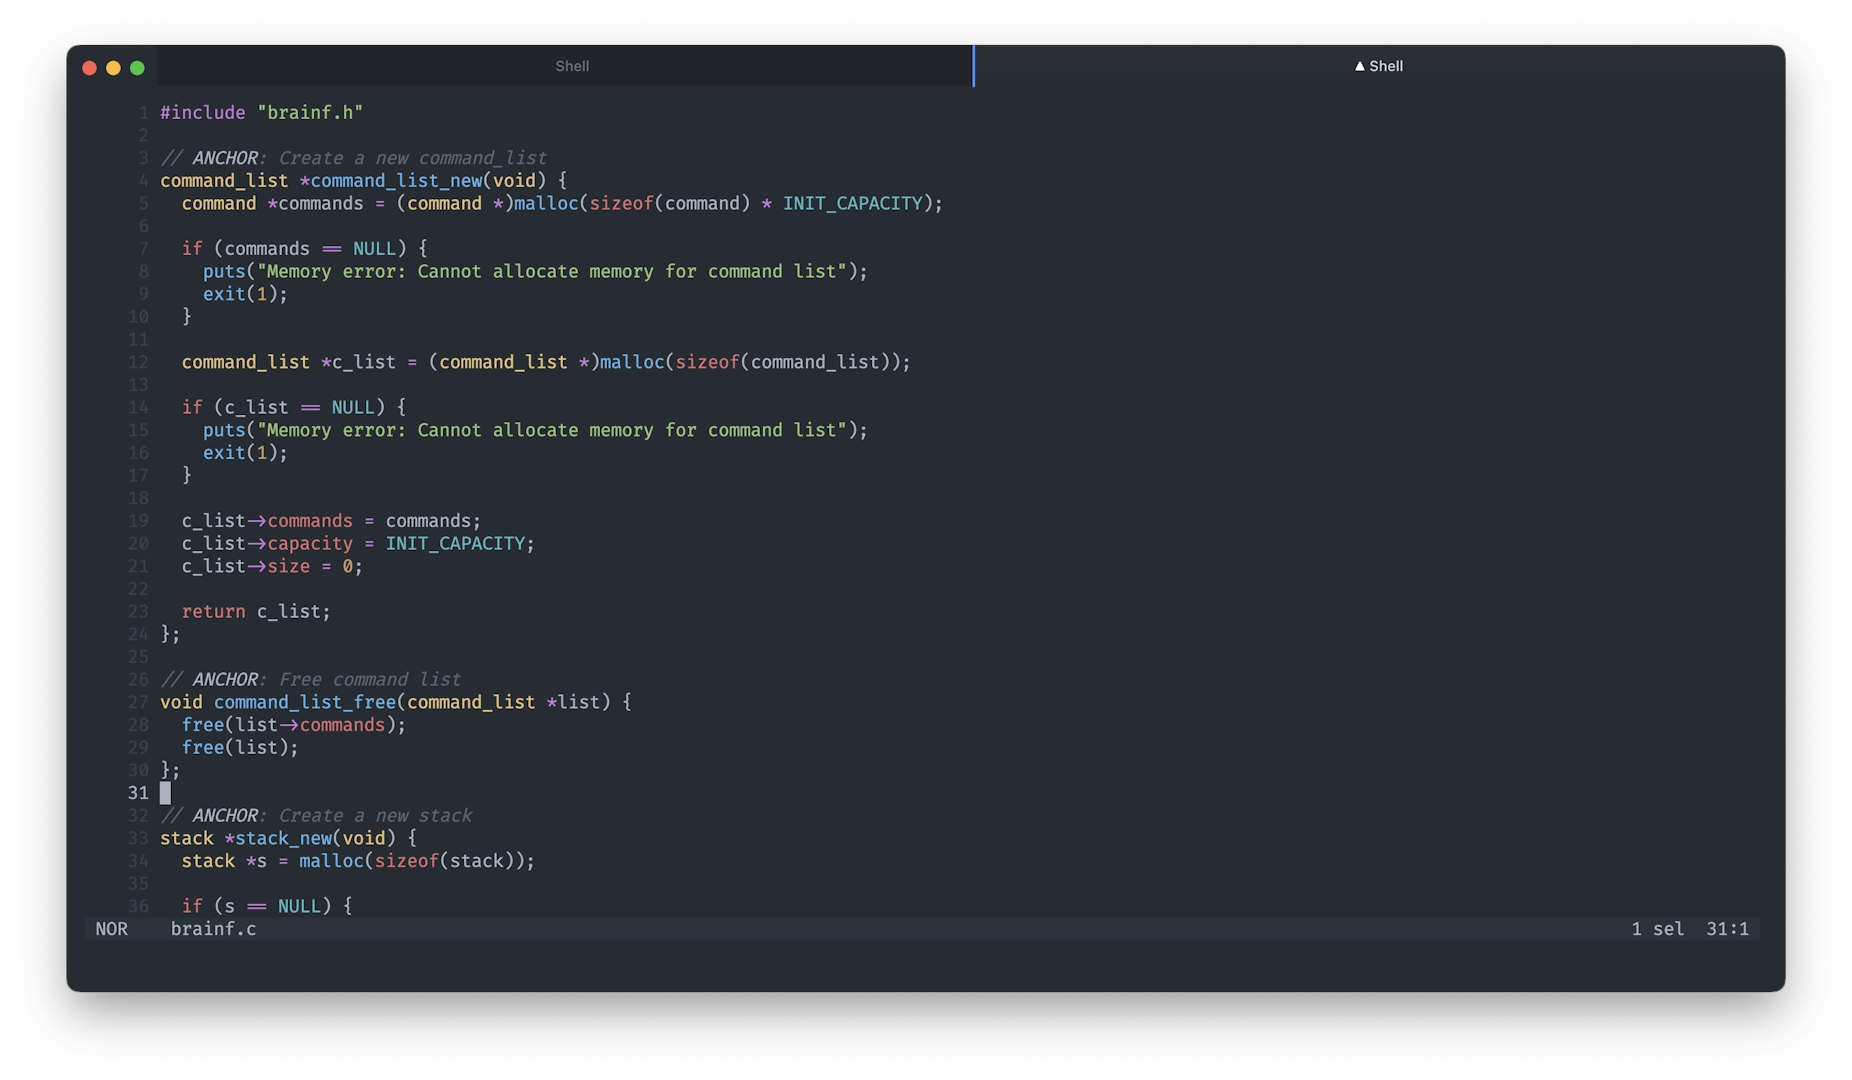Image resolution: width=1852 pixels, height=1080 pixels.
Task: Click line number 12 in the gutter
Action: pos(138,362)
